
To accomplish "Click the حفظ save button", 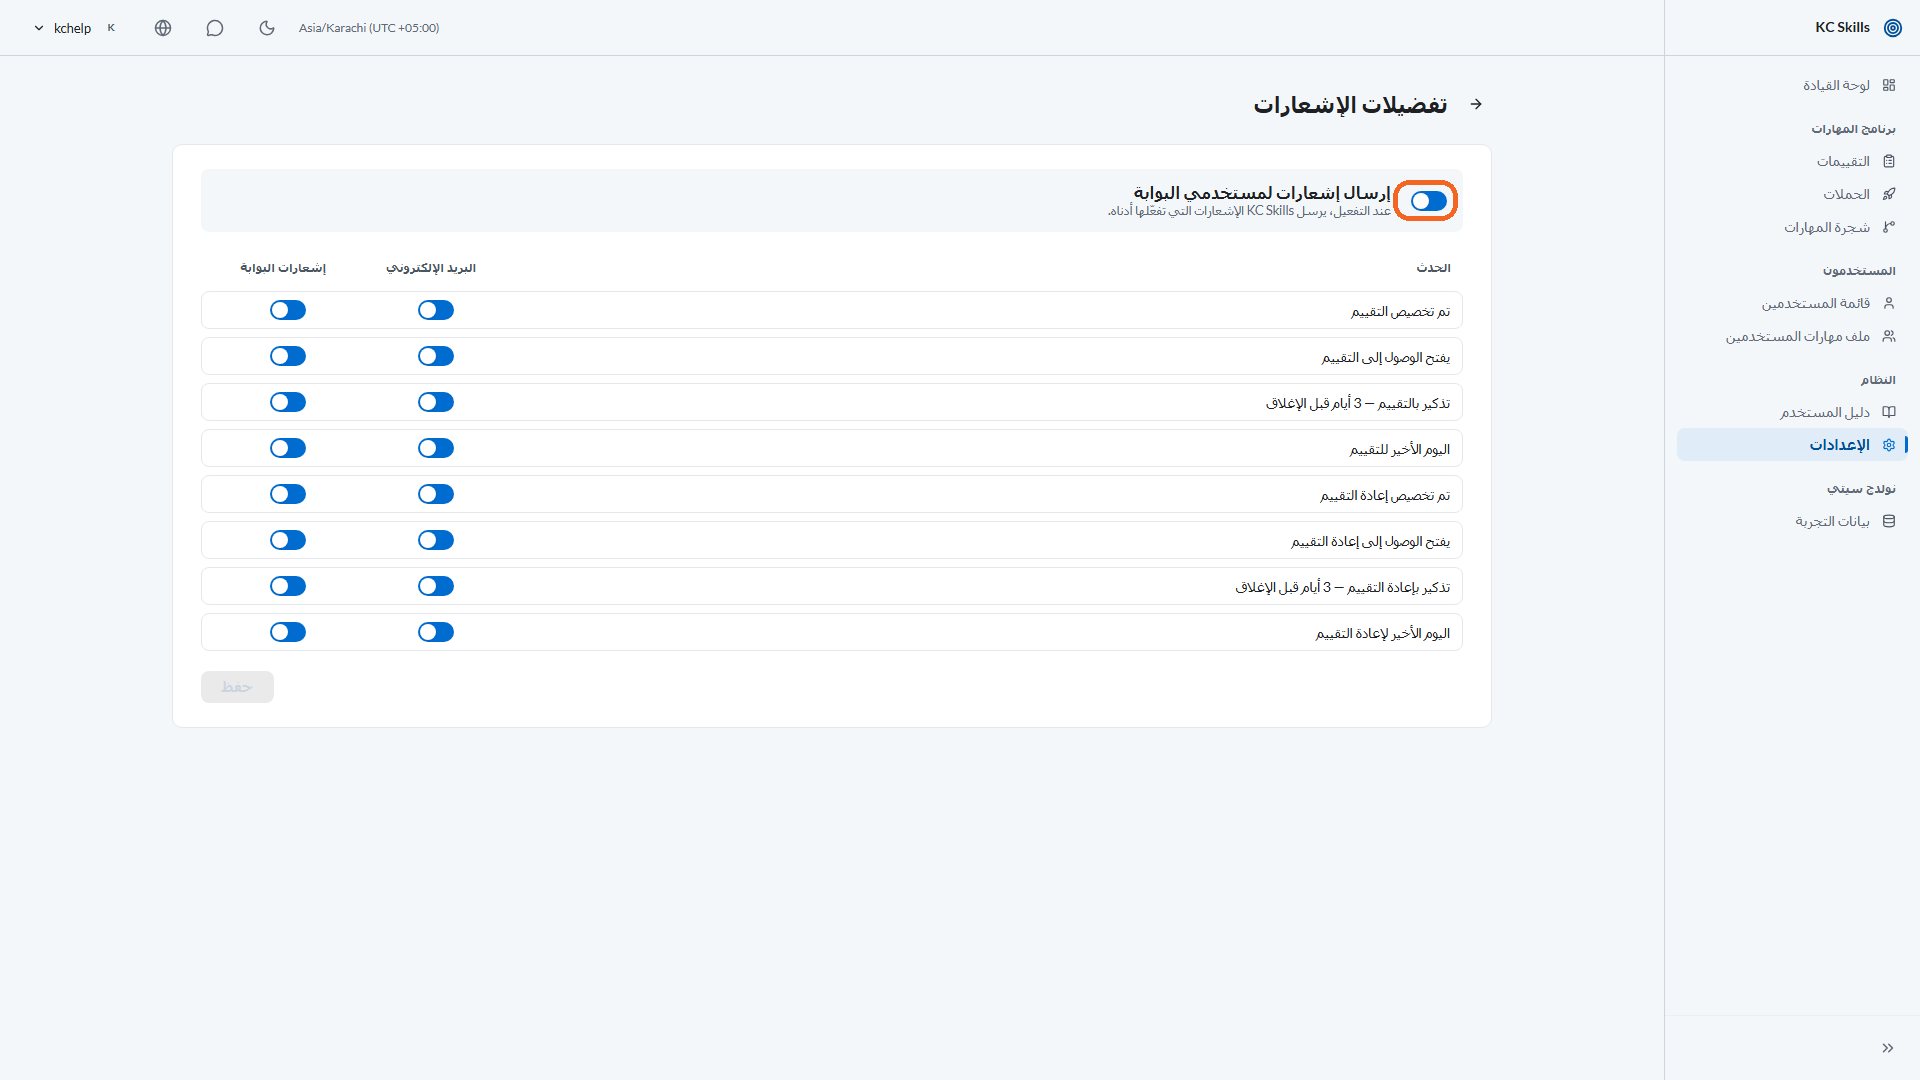I will (x=237, y=687).
